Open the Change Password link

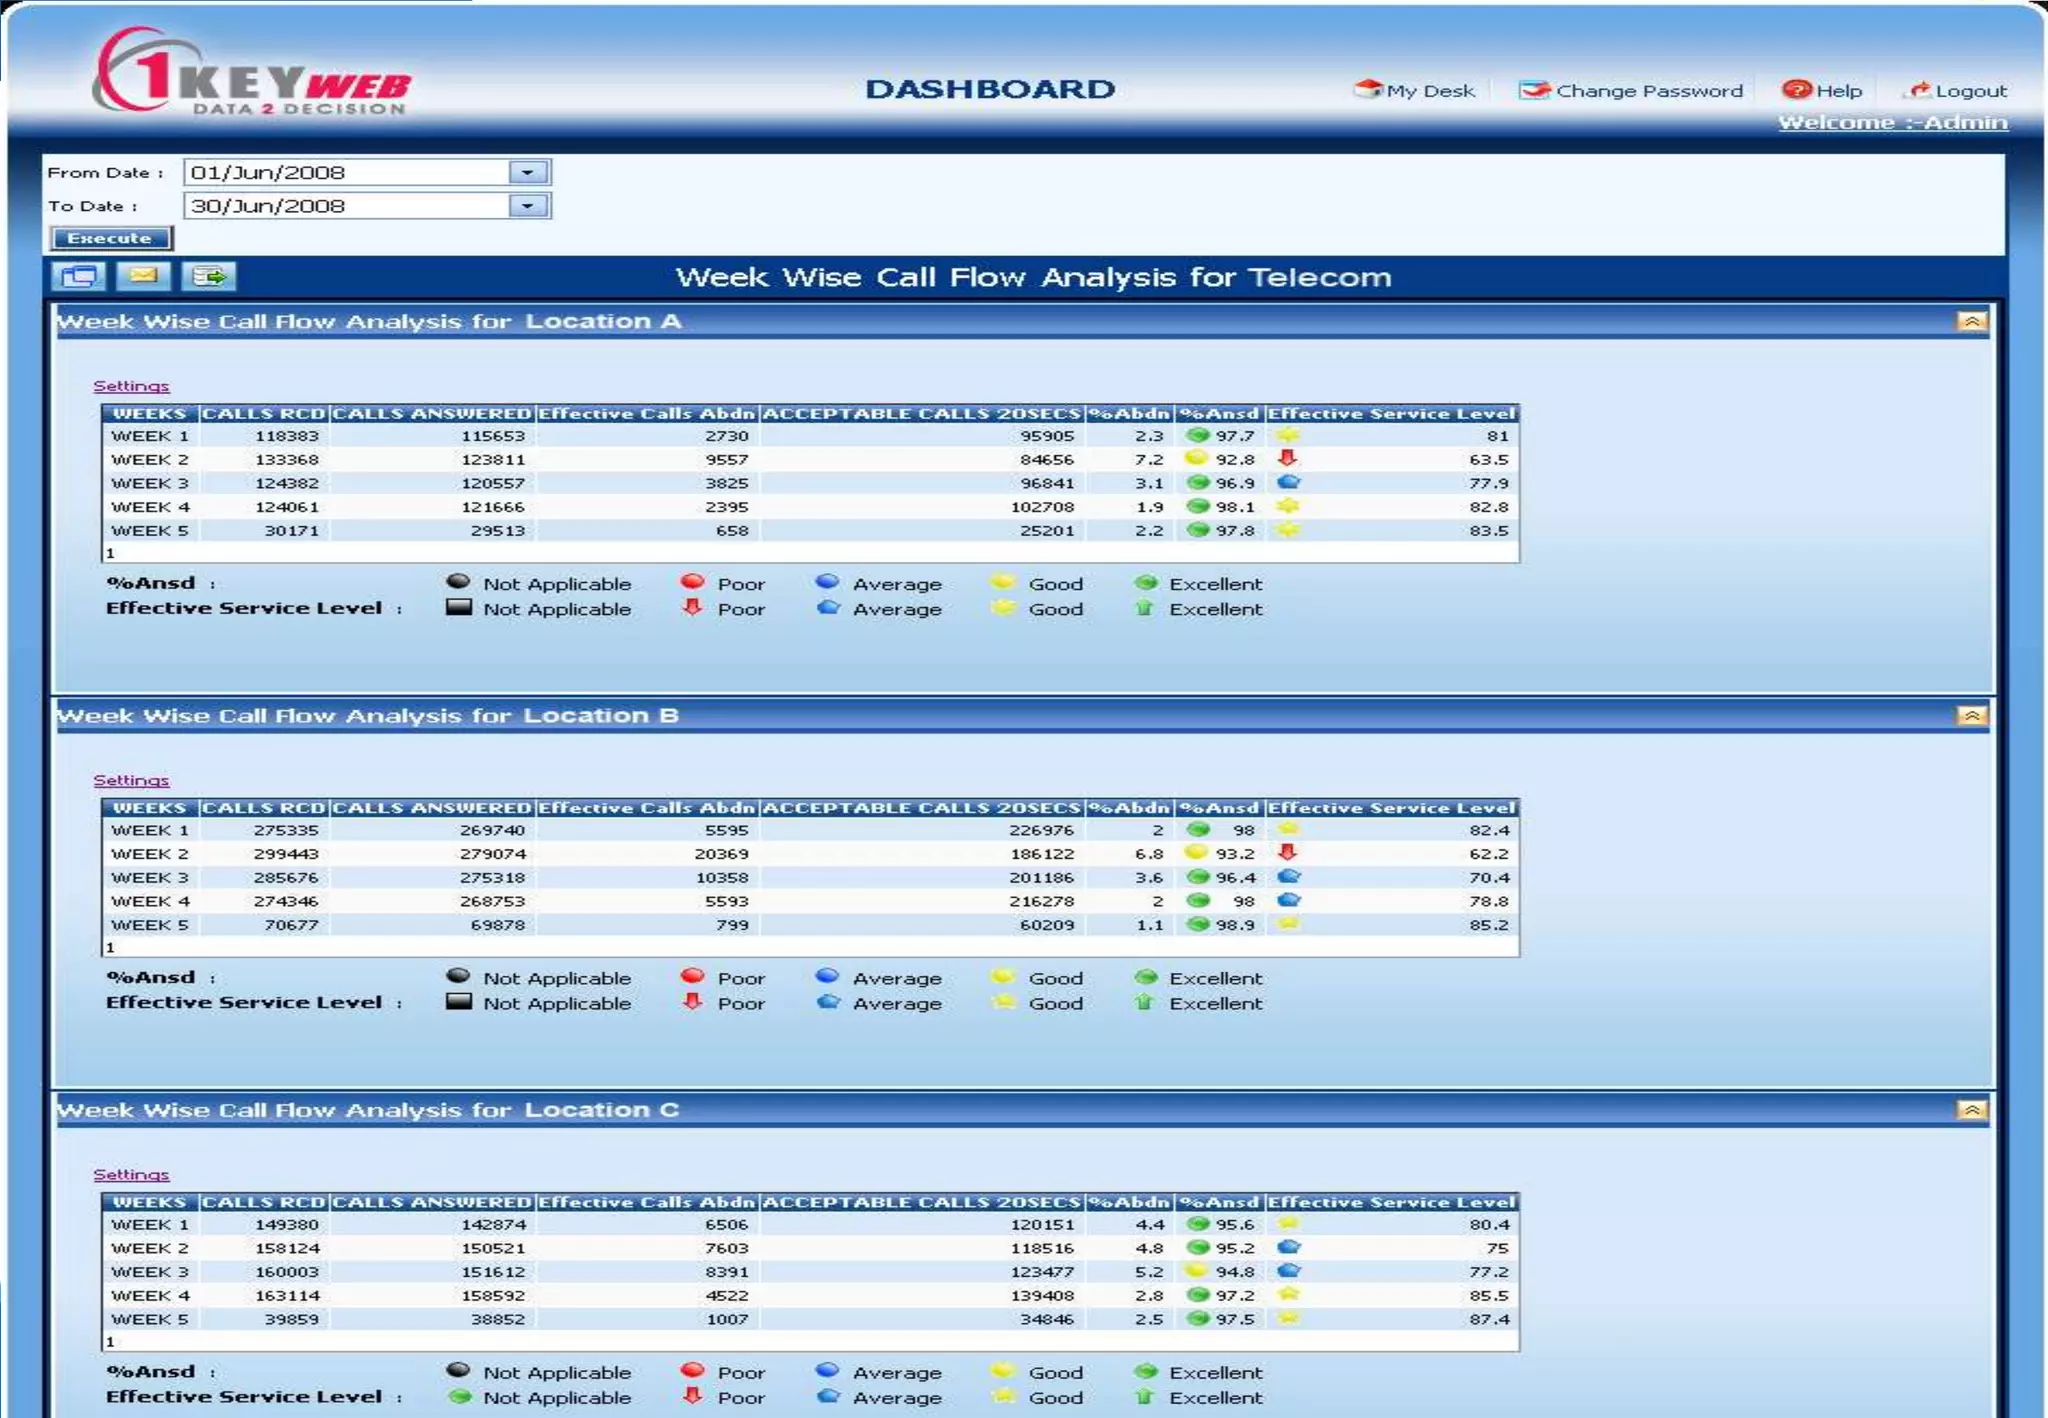1631,90
